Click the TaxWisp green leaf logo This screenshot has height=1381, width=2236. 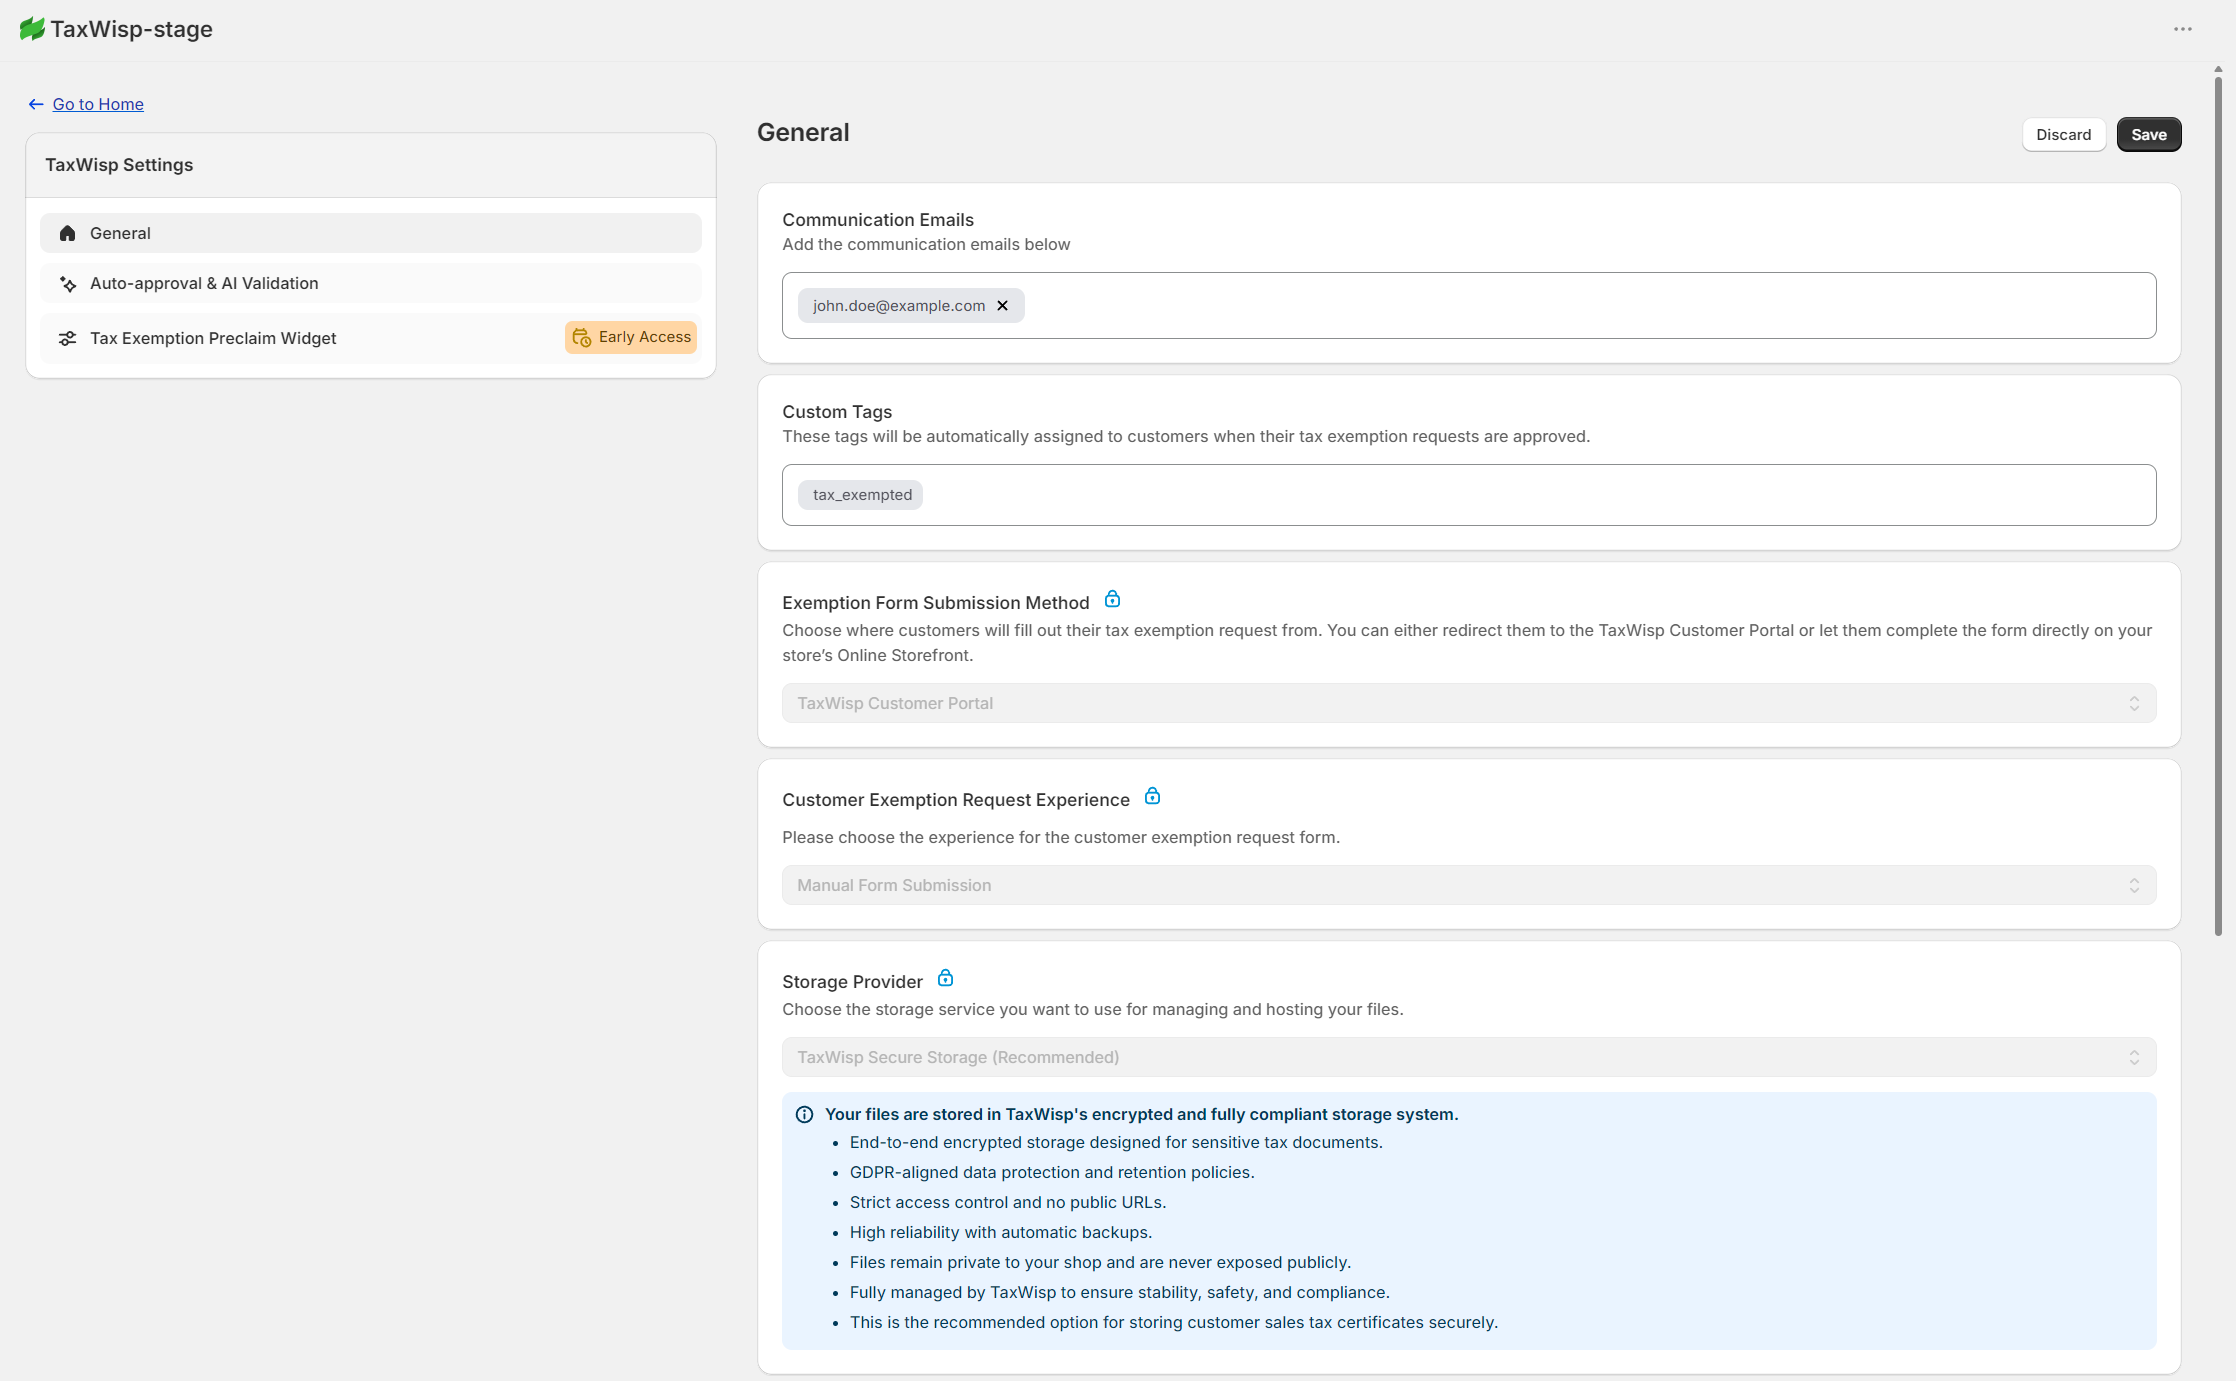pos(32,29)
